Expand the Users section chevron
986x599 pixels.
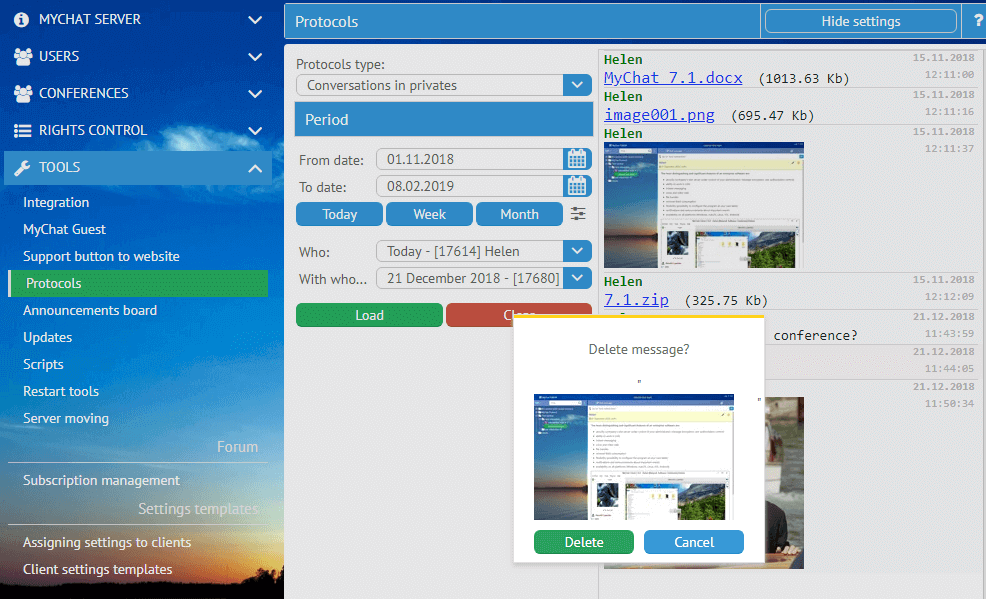[x=255, y=57]
